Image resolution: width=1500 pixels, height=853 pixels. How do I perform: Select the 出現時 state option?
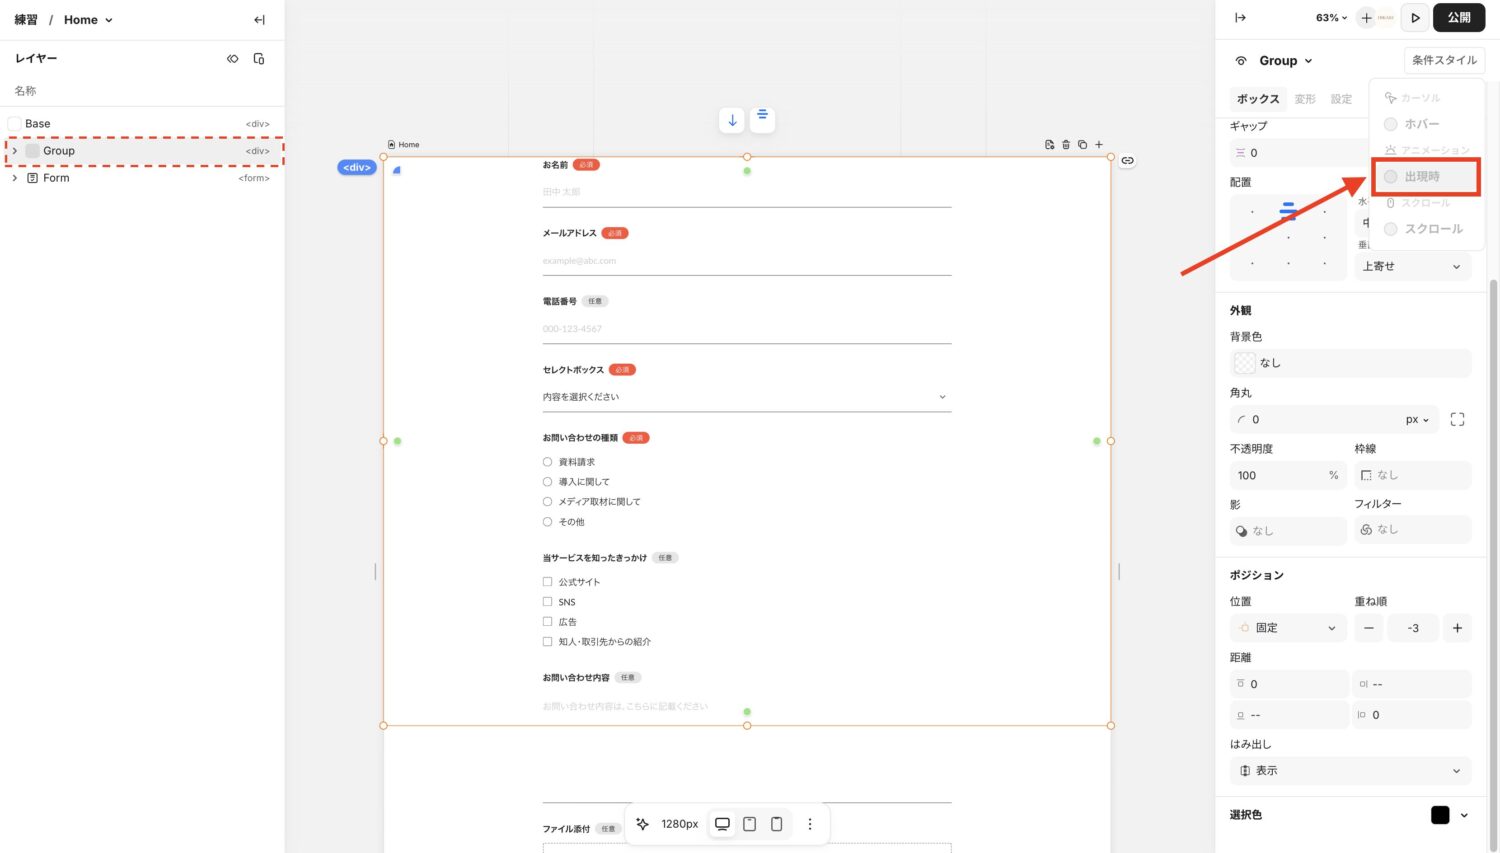click(1421, 177)
